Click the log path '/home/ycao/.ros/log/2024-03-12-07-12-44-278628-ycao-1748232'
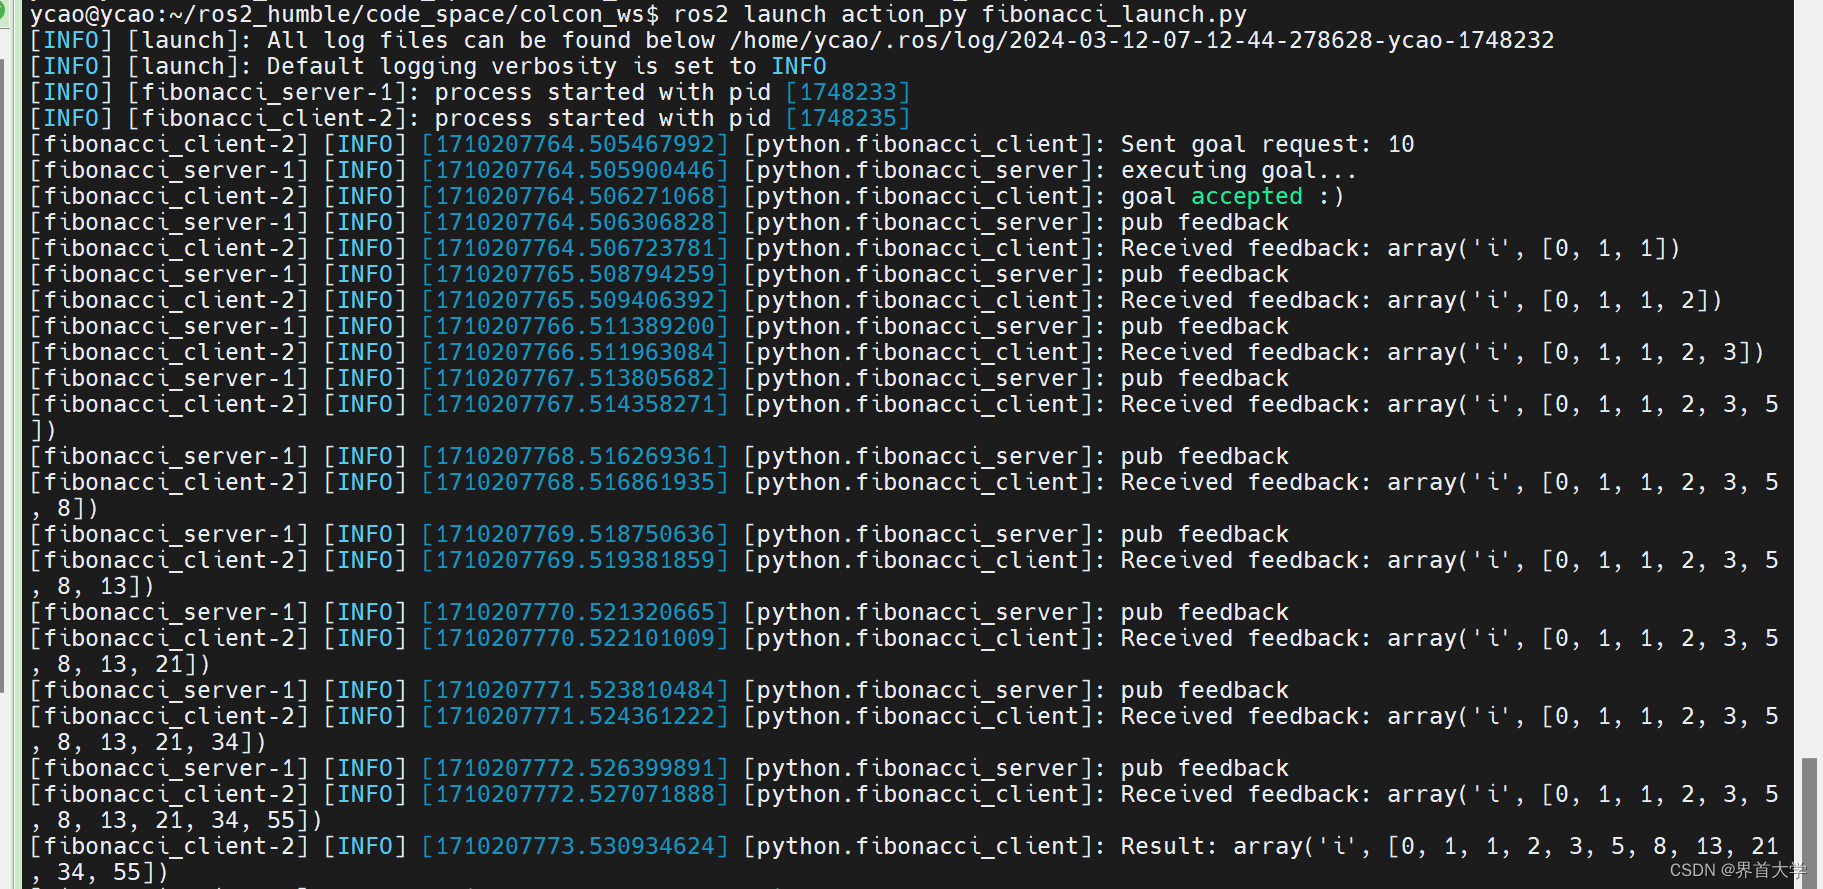 coord(1142,40)
